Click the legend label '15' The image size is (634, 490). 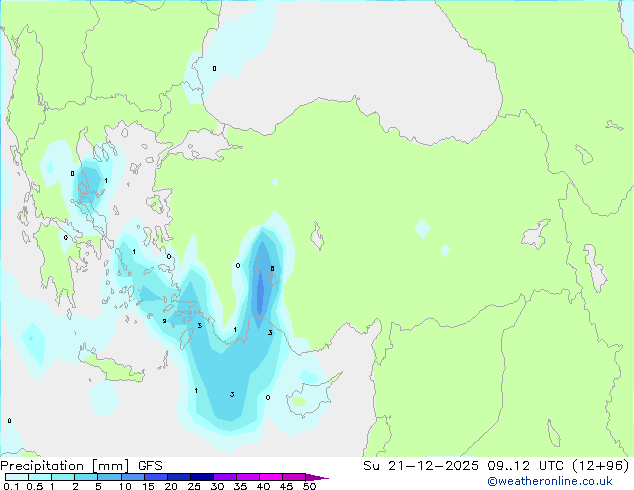[148, 486]
